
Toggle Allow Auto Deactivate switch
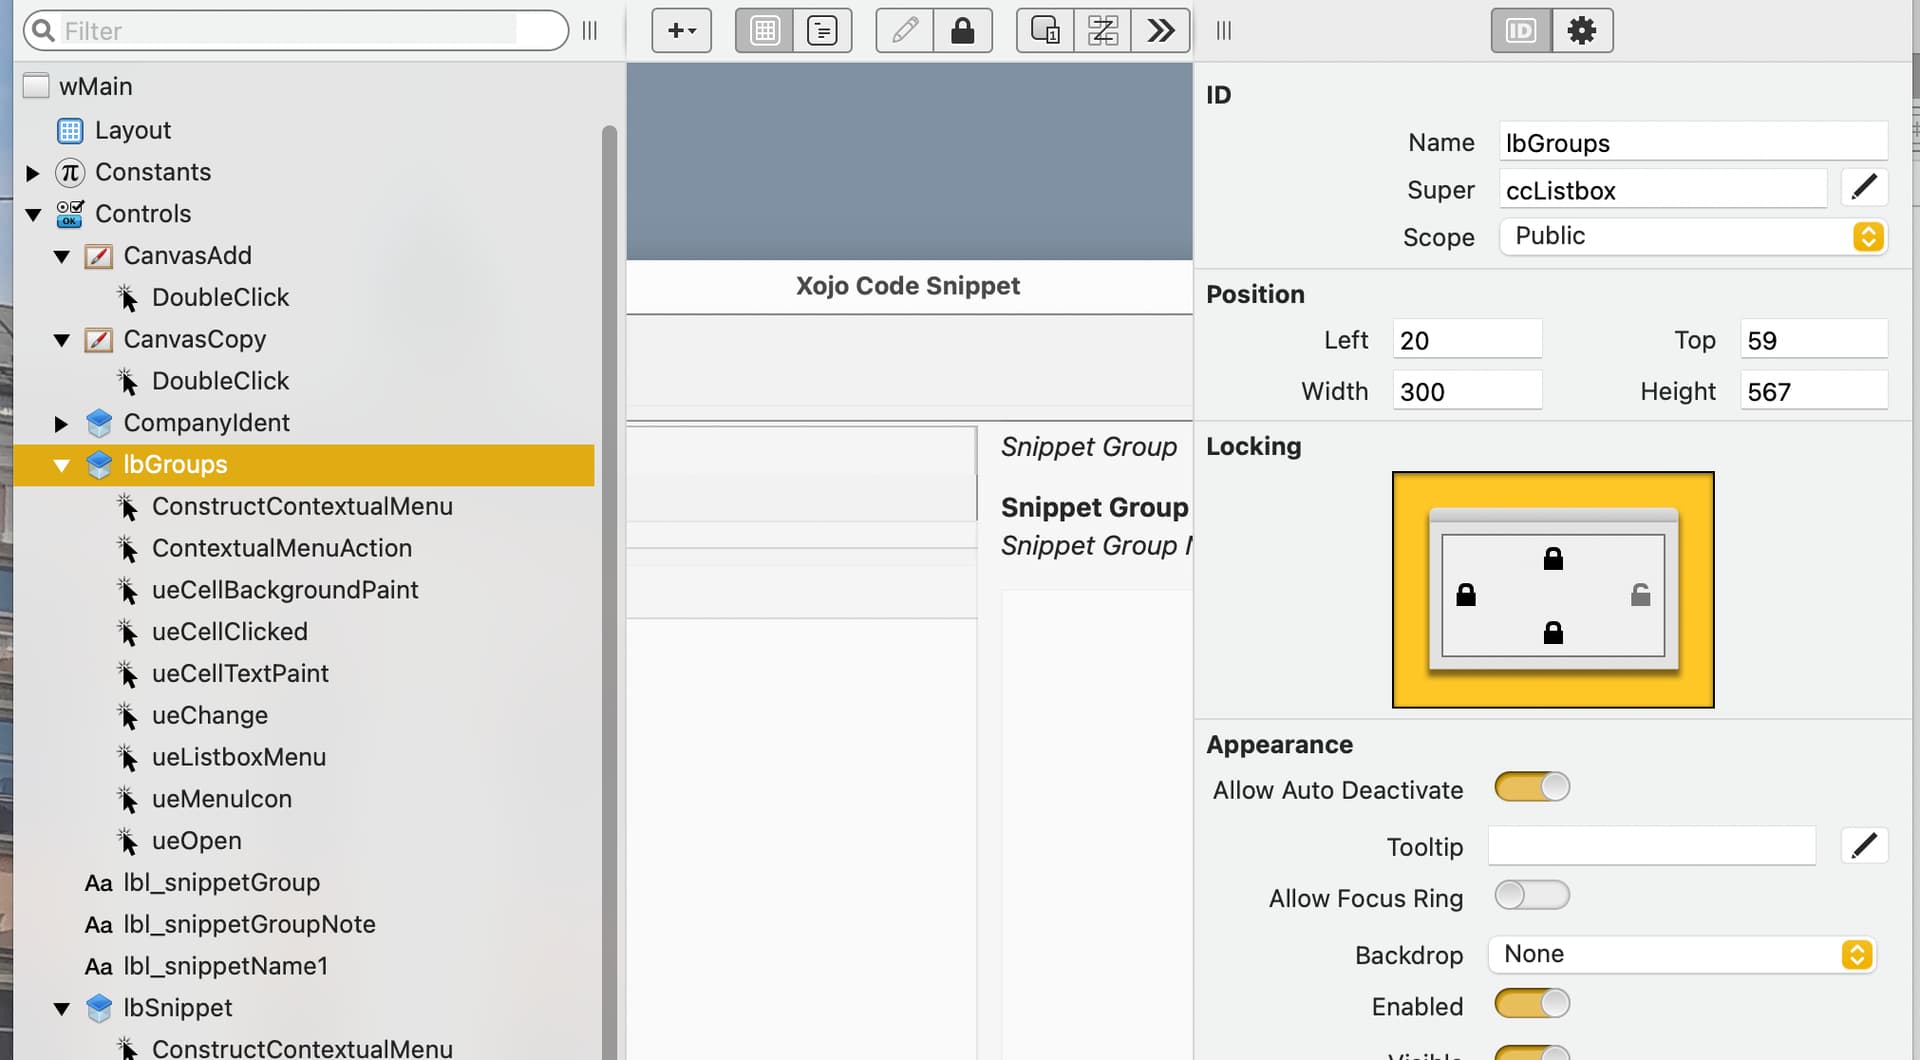1531,788
